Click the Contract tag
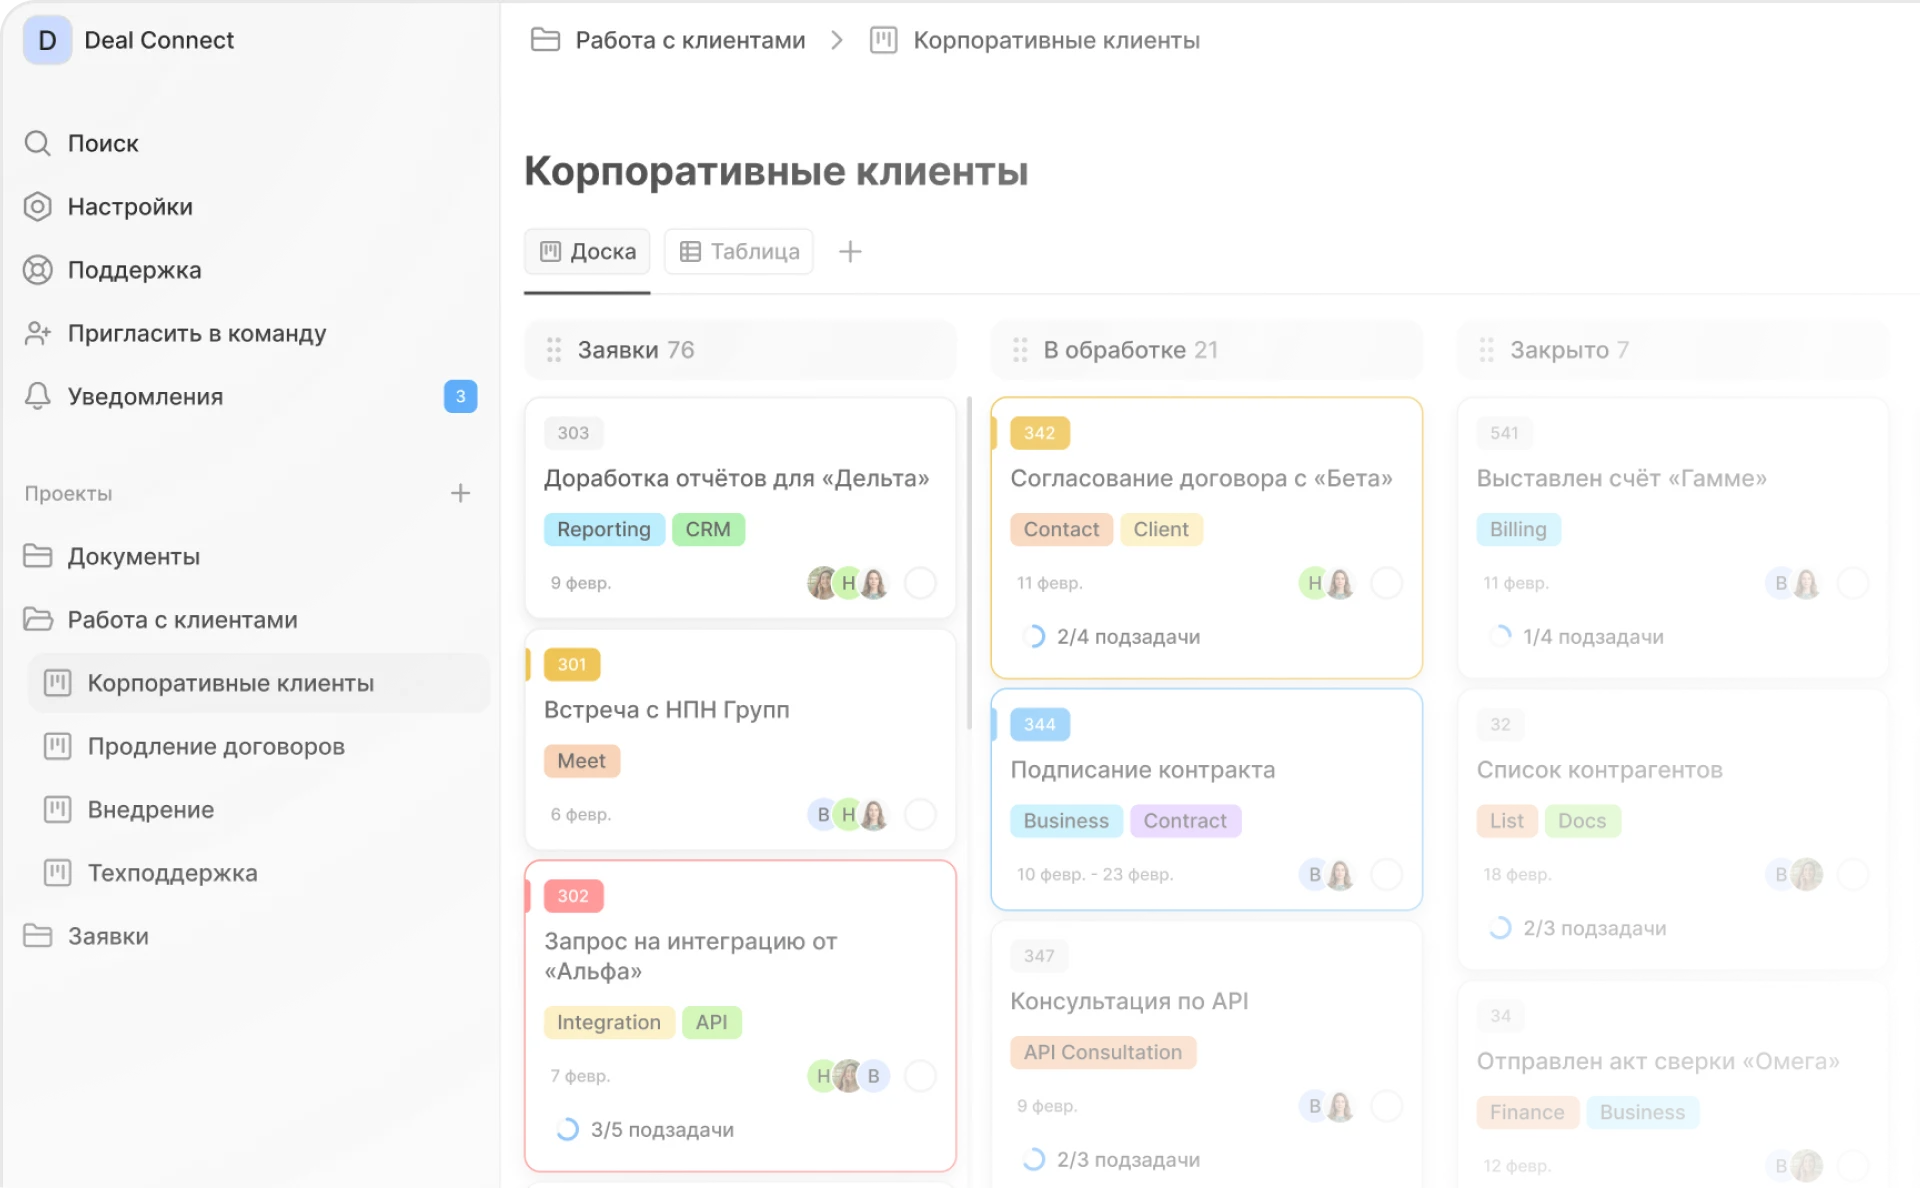1920x1188 pixels. point(1185,821)
